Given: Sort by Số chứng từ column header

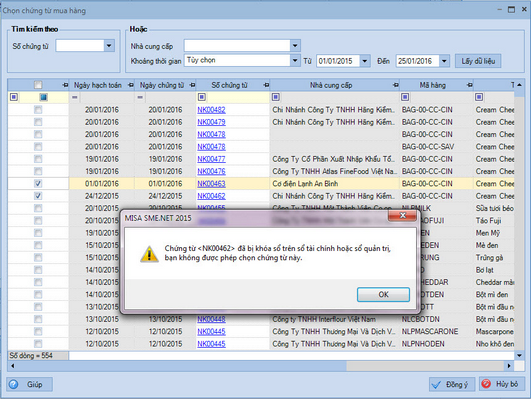Looking at the screenshot, I should point(229,85).
